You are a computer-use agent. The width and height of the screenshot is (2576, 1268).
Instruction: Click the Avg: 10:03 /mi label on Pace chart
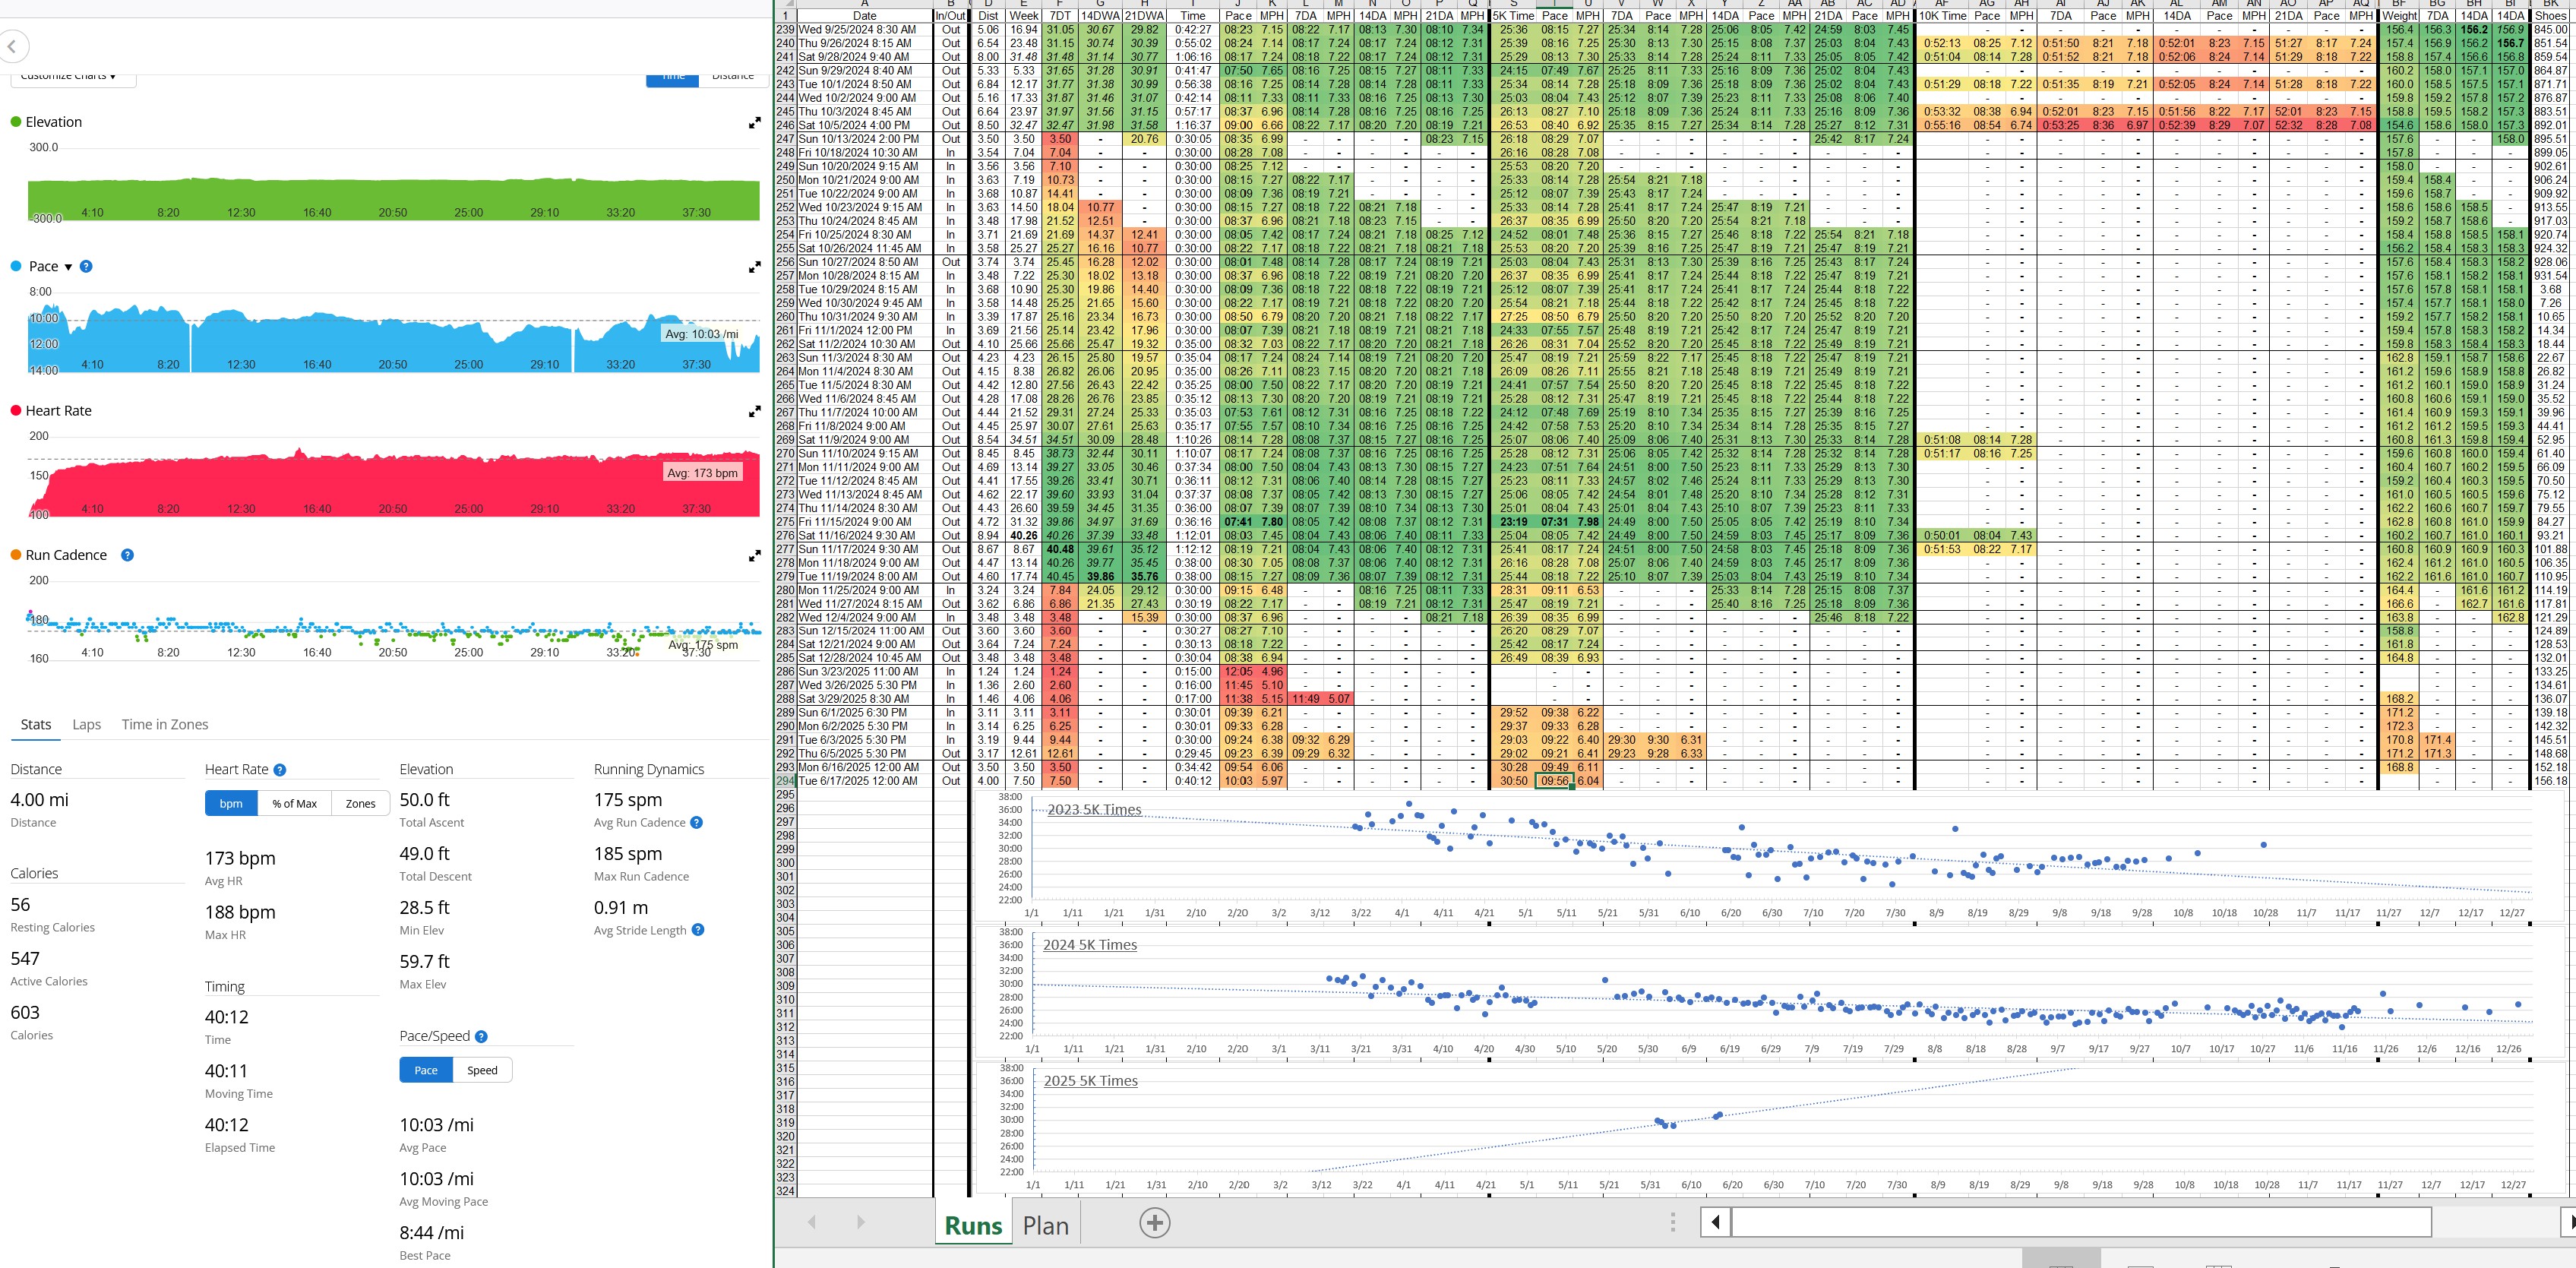tap(702, 334)
